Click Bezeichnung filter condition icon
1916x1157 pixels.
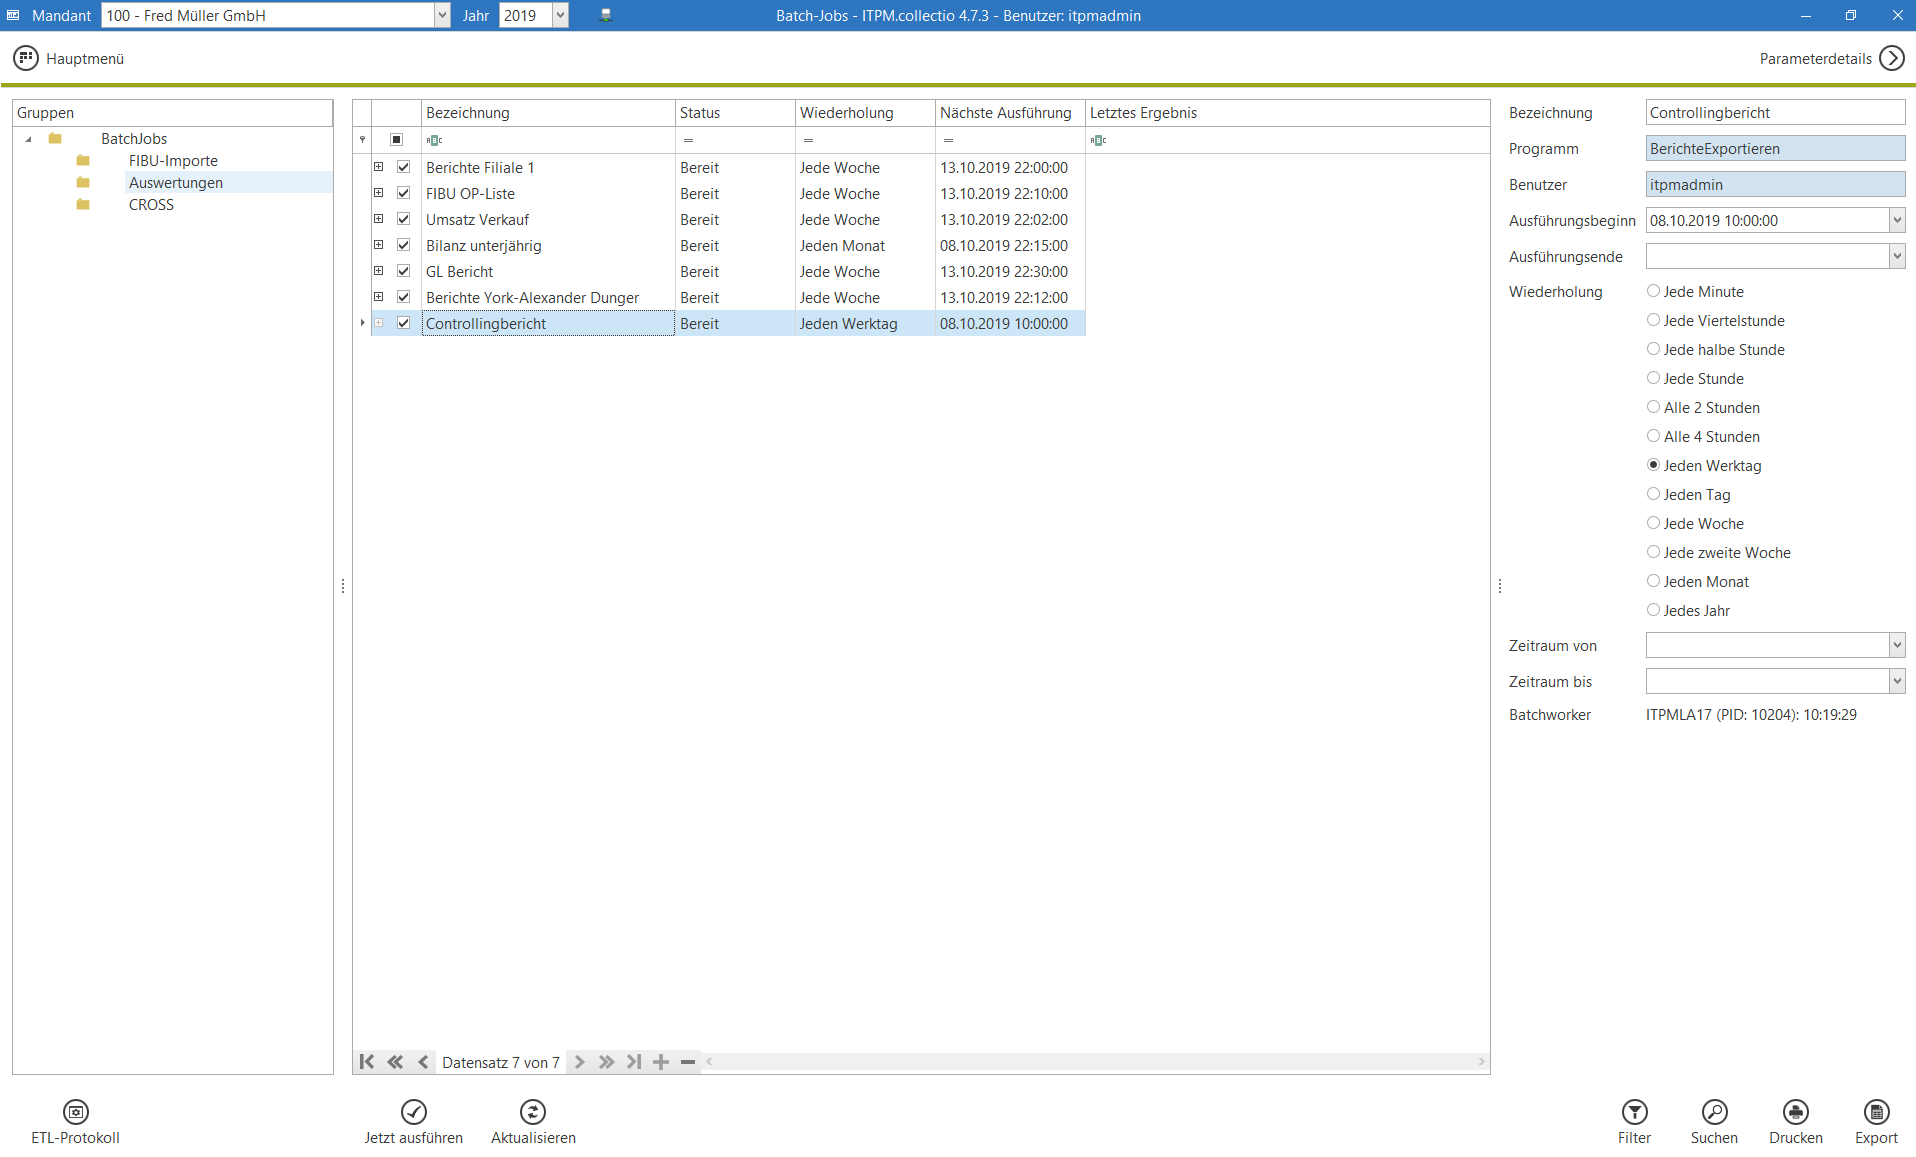pos(435,140)
